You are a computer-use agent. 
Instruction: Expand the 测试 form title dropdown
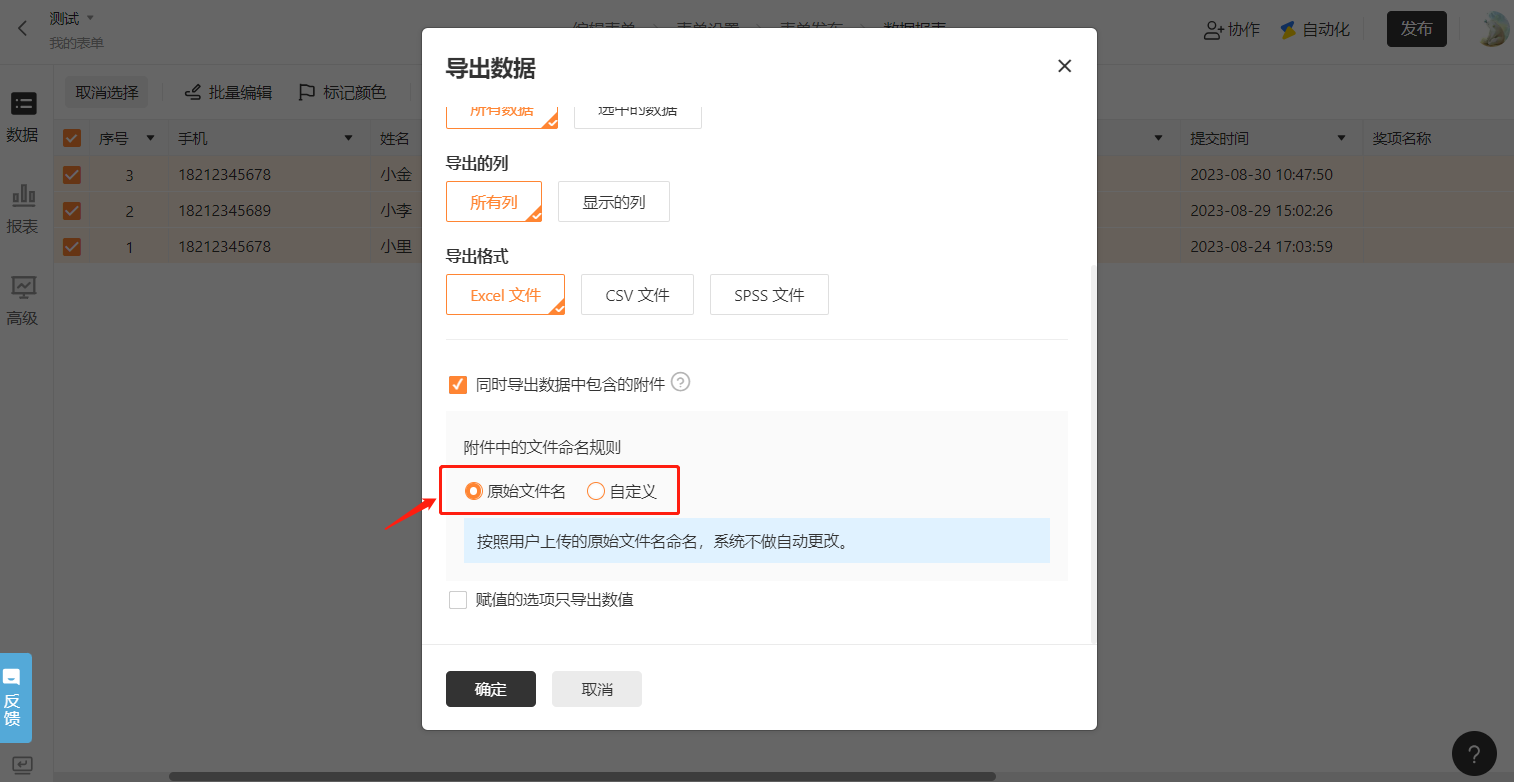point(90,18)
